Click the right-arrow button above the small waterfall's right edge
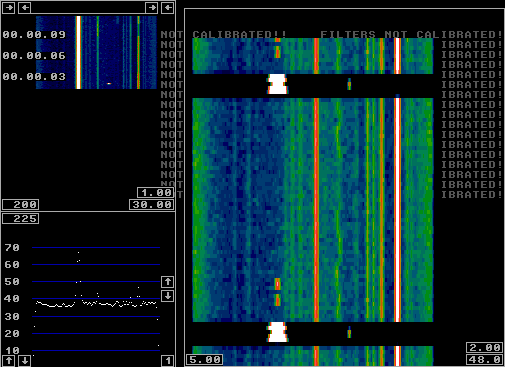 point(152,7)
